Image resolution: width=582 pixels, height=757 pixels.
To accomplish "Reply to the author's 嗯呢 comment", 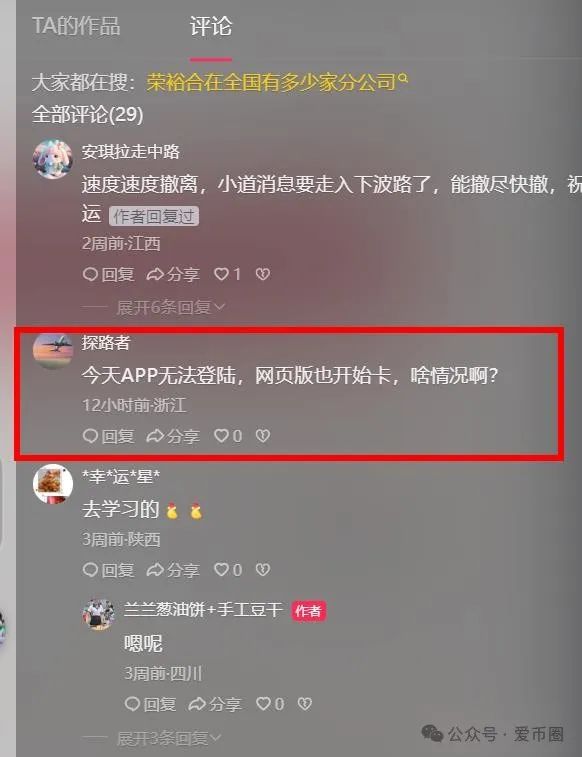I will pyautogui.click(x=150, y=704).
